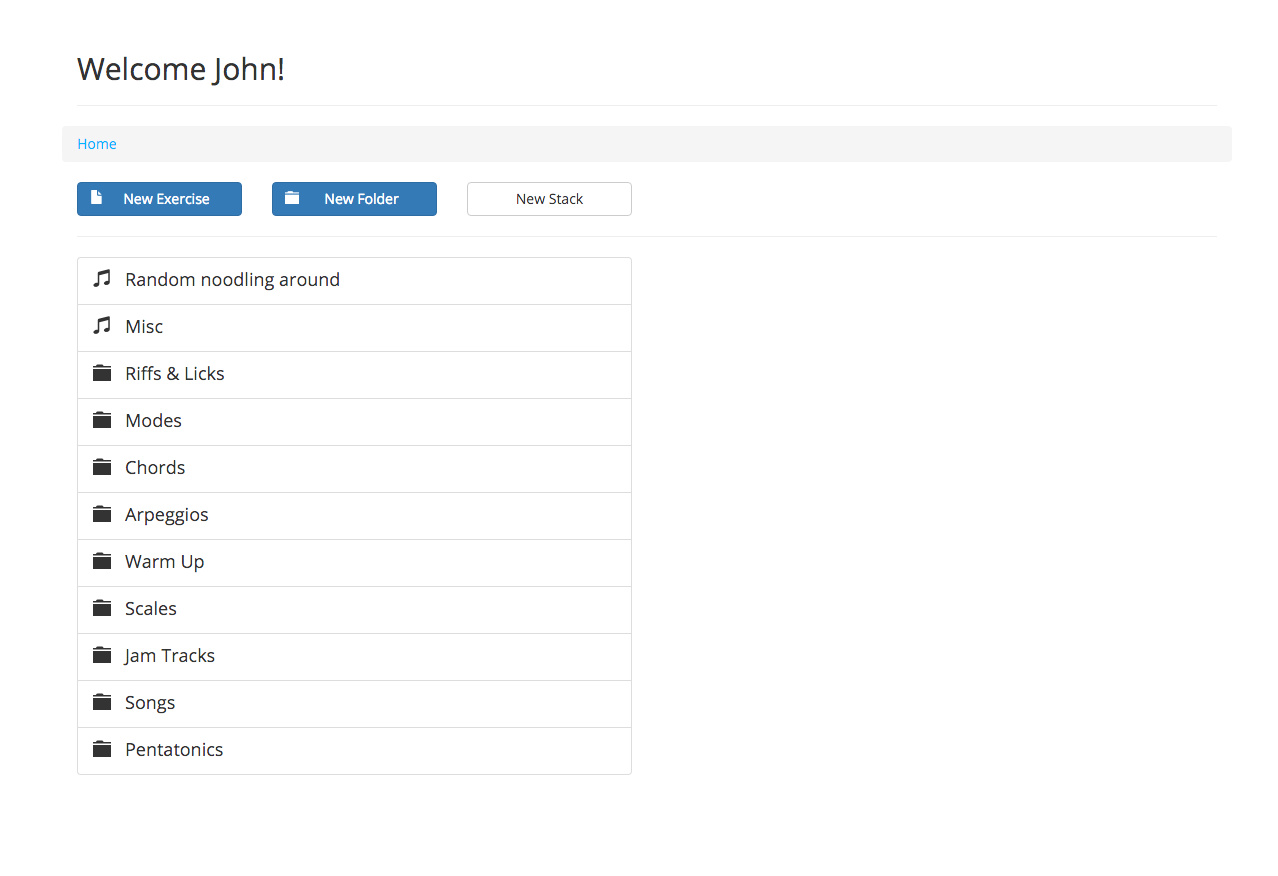Screen dimensions: 1278x876
Task: Create a New Folder
Action: coord(354,199)
